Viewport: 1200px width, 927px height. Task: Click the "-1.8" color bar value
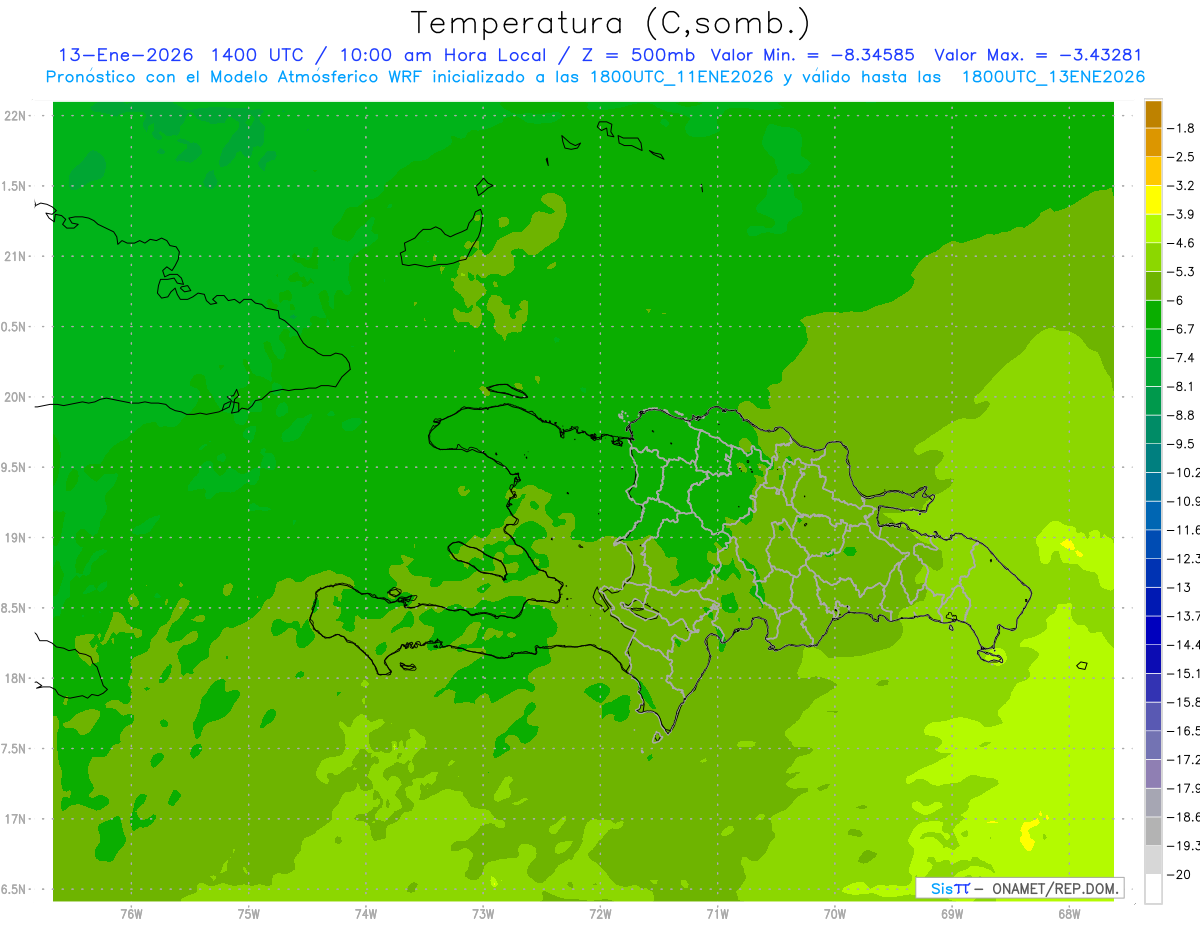[x=1181, y=128]
